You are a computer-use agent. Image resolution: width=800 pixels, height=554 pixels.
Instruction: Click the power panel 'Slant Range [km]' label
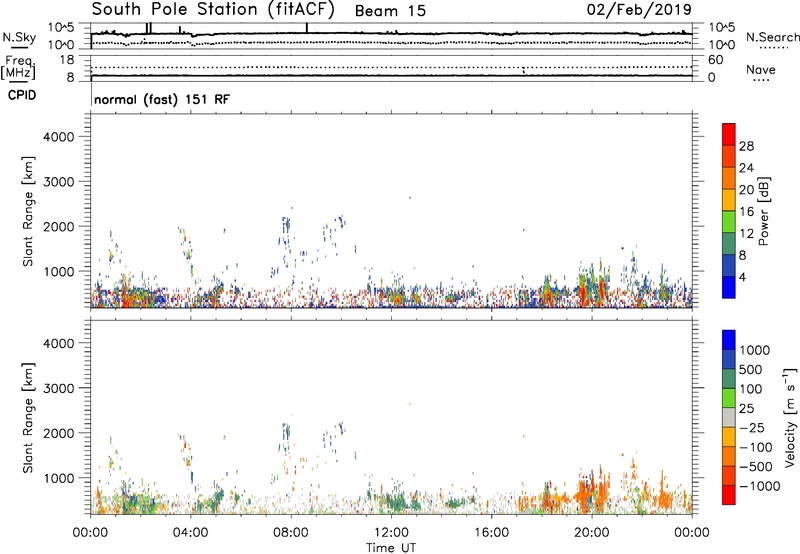tap(28, 211)
